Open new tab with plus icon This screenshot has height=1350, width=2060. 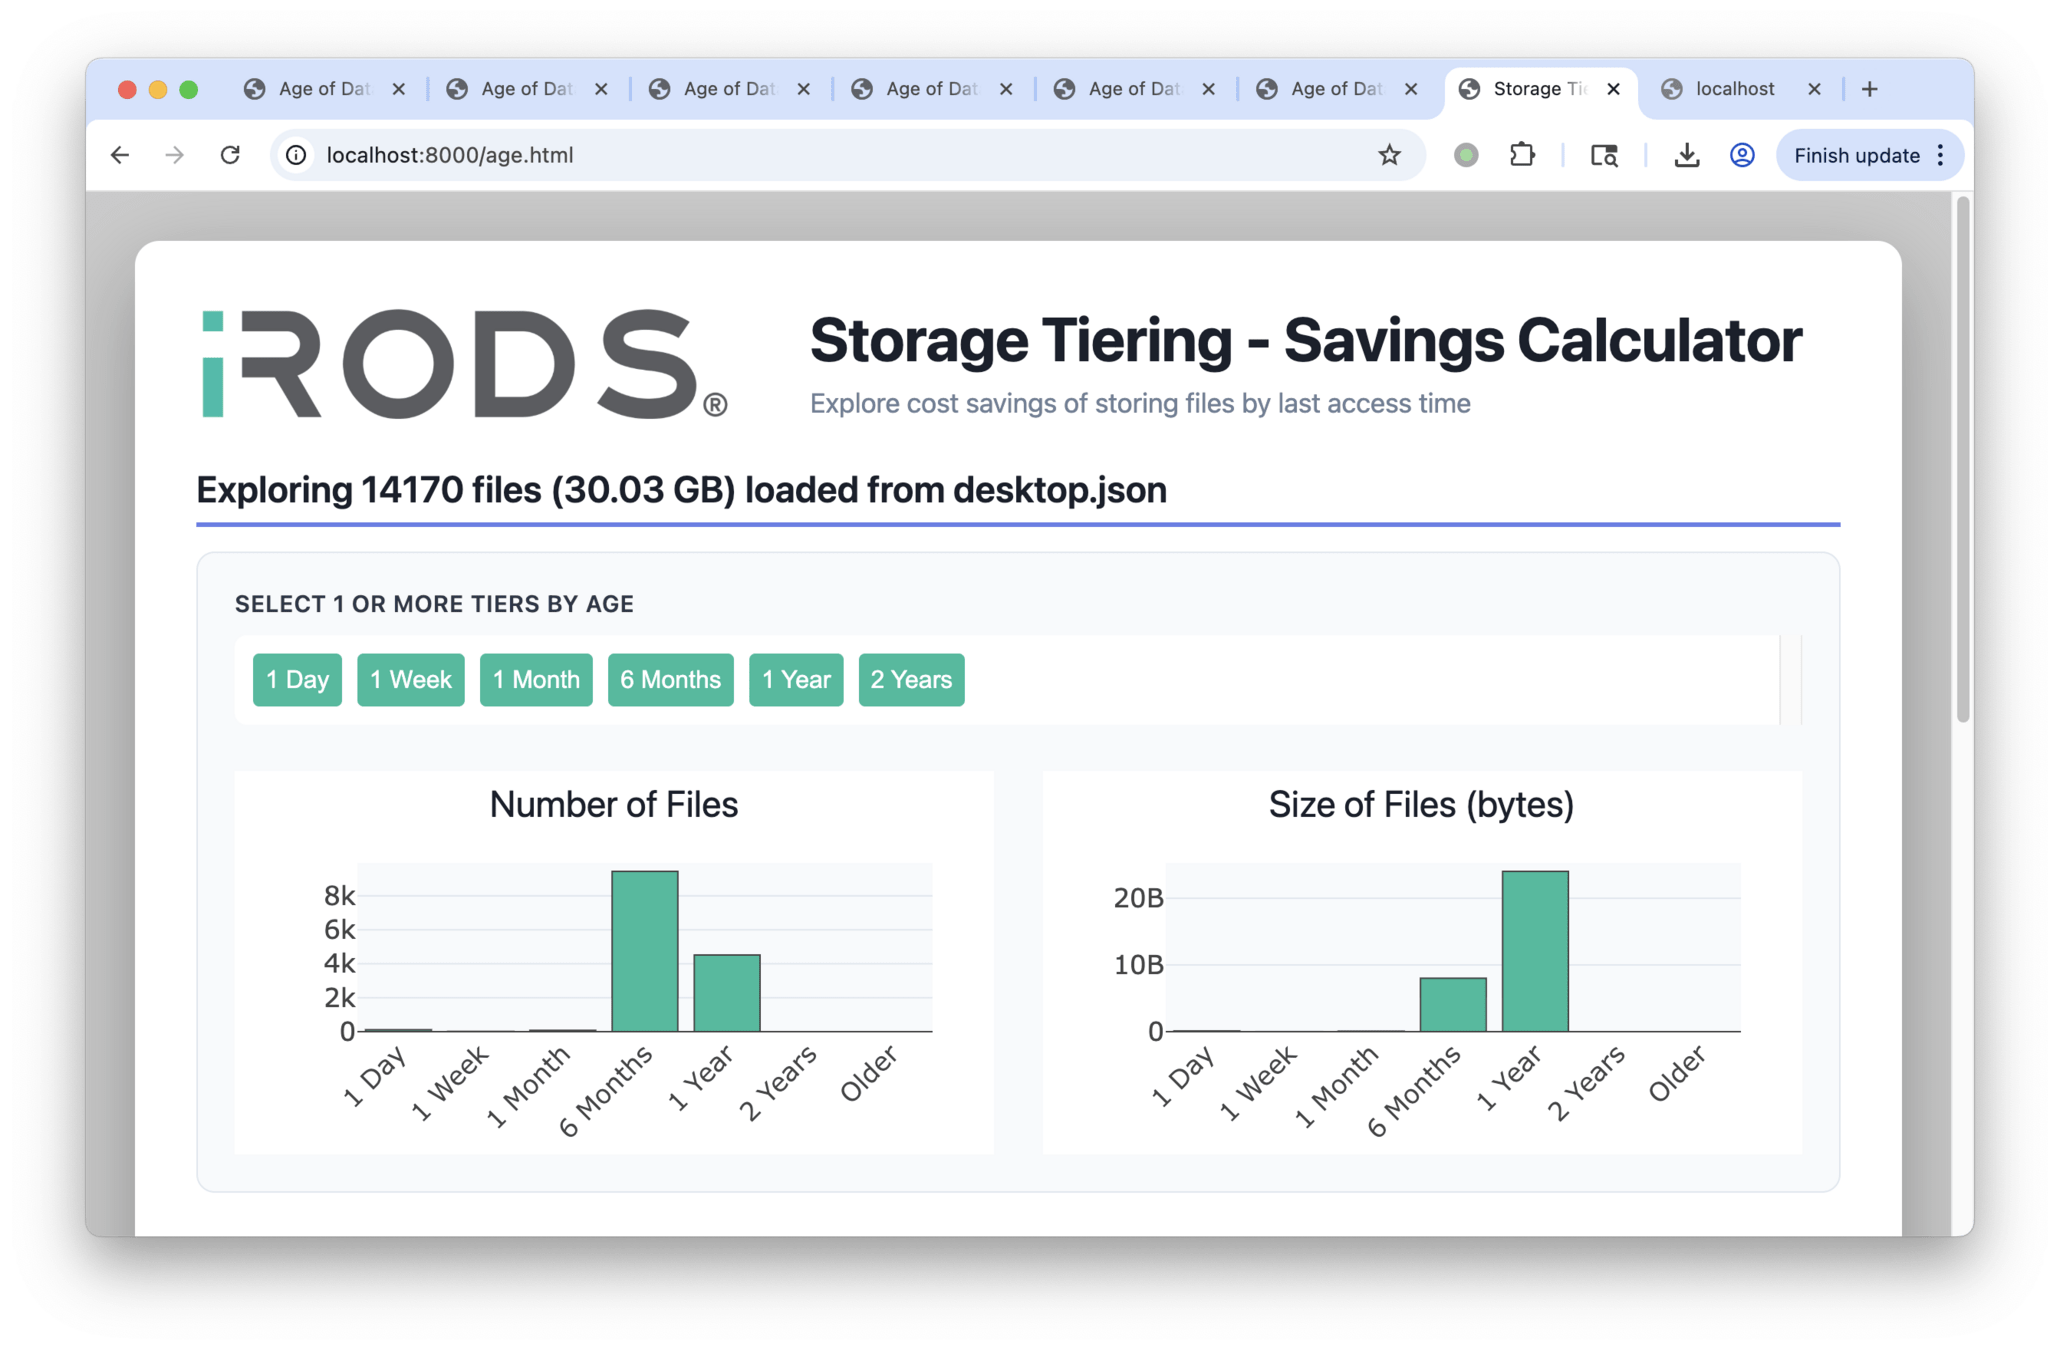1869,89
